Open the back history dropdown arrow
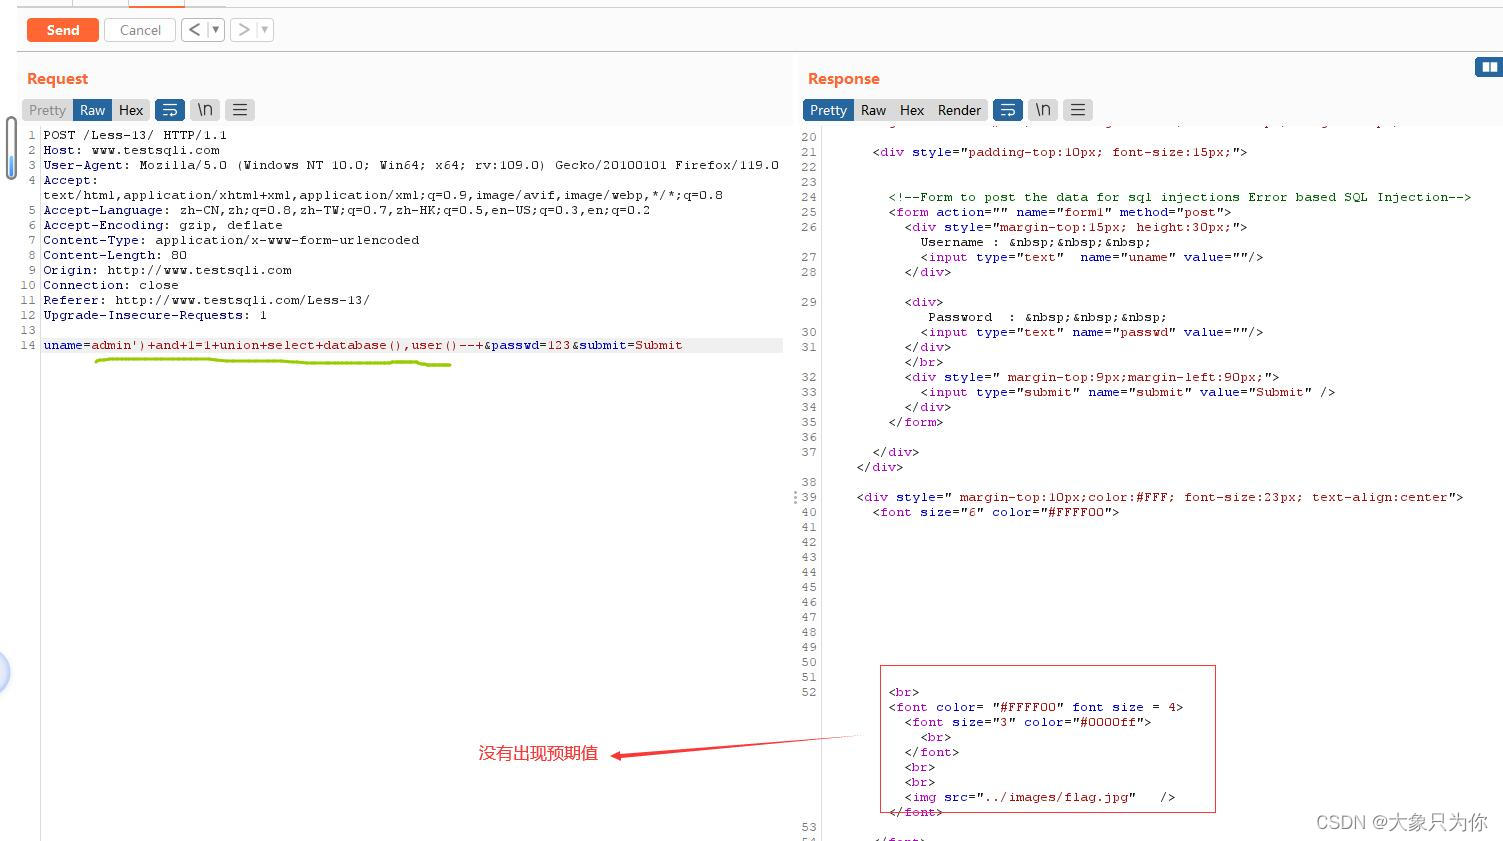The width and height of the screenshot is (1503, 841). 215,30
